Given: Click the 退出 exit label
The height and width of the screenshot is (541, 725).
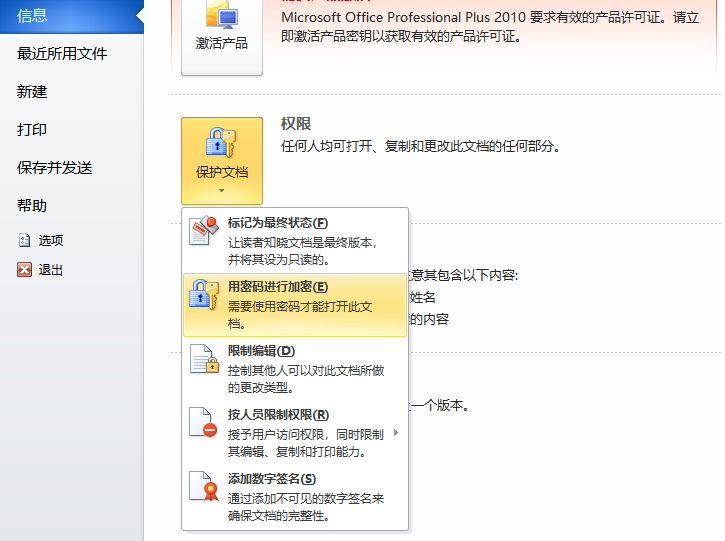Looking at the screenshot, I should pos(51,270).
